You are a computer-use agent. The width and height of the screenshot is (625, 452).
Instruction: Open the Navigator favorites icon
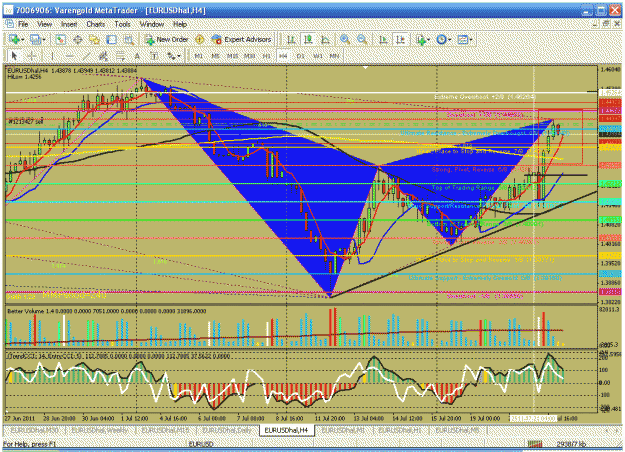point(94,39)
